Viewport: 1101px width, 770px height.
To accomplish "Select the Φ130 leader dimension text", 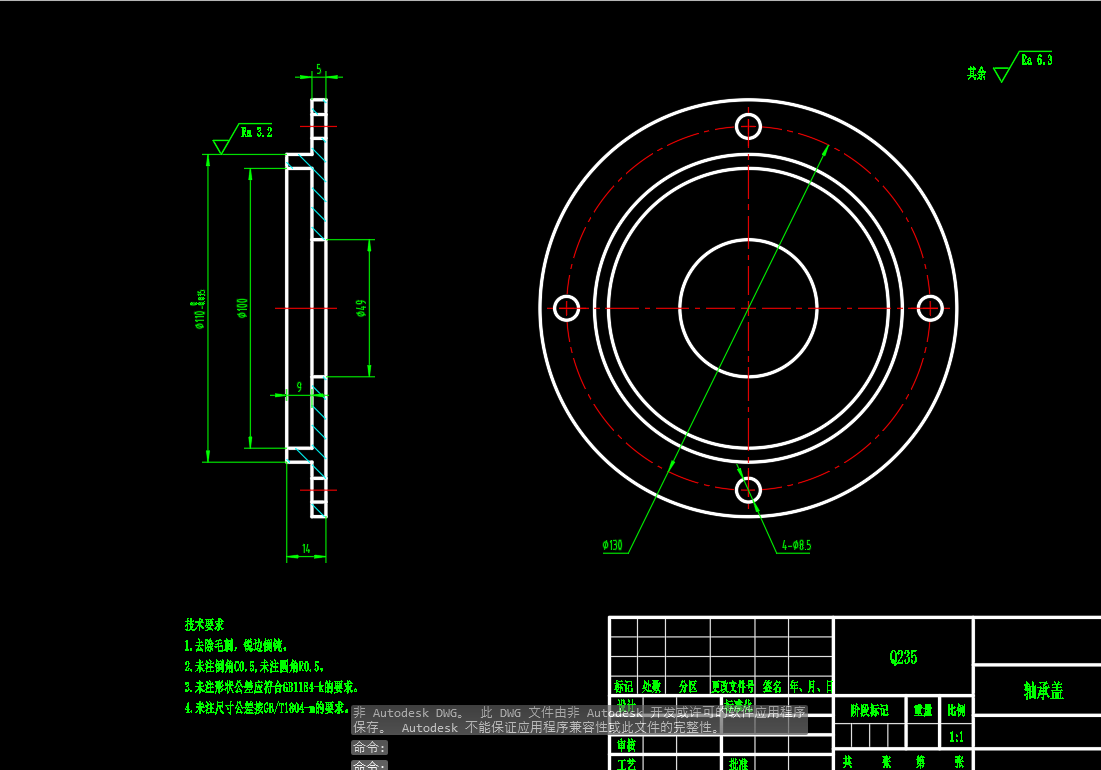I will click(612, 545).
